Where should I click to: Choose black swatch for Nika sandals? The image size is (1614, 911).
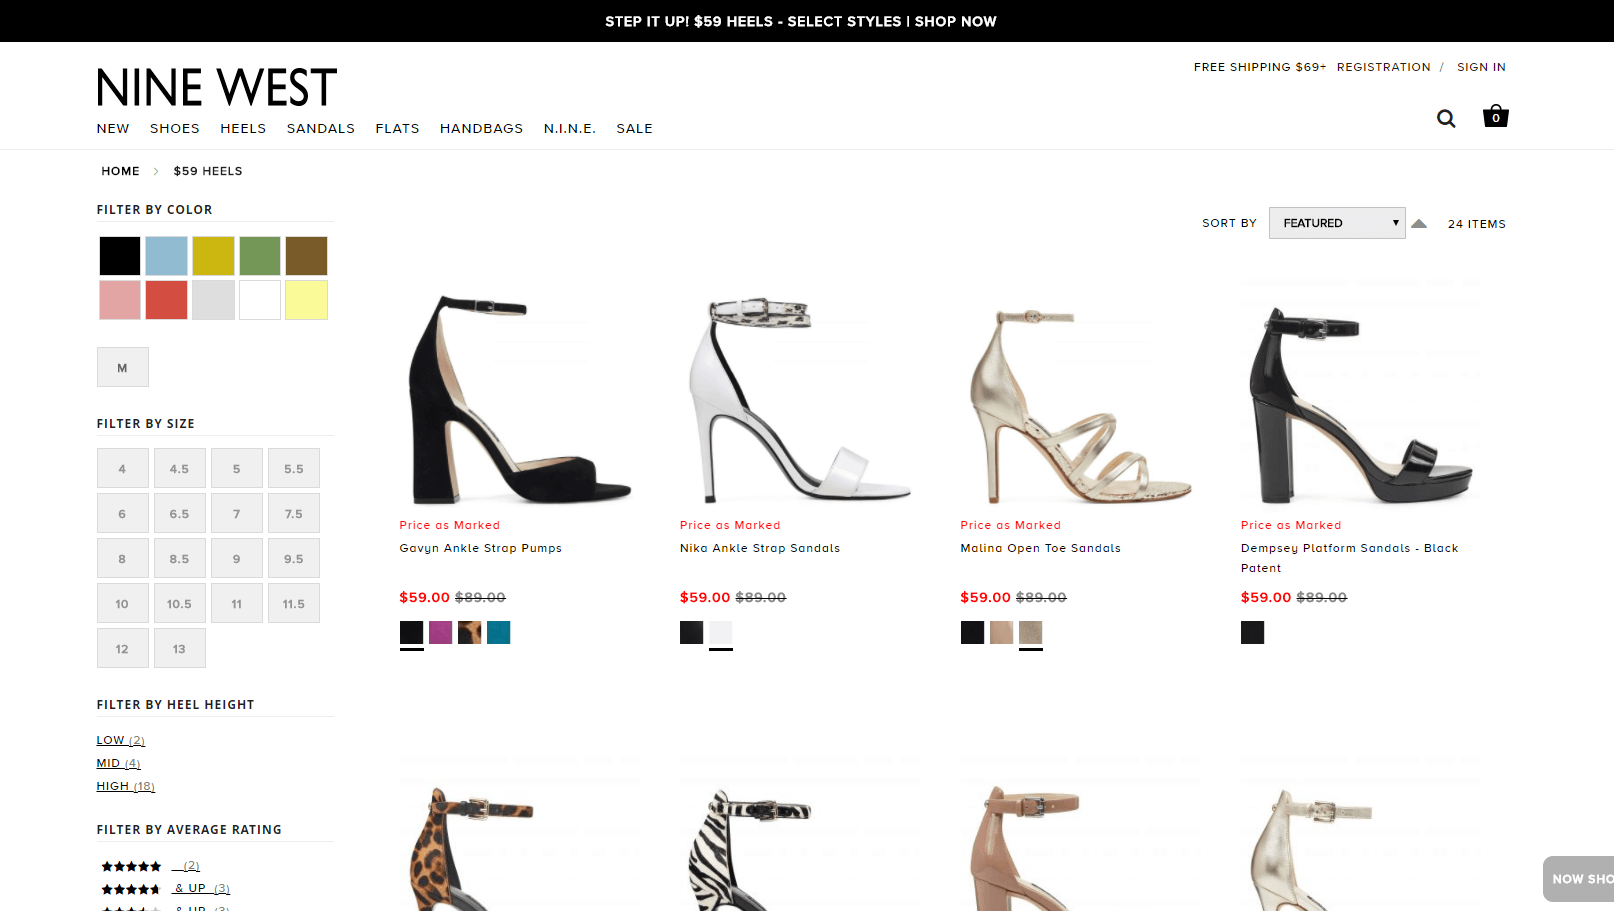coord(692,632)
